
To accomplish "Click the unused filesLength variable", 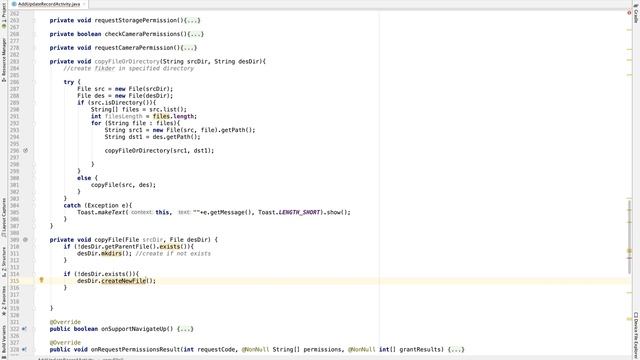I will coord(123,116).
